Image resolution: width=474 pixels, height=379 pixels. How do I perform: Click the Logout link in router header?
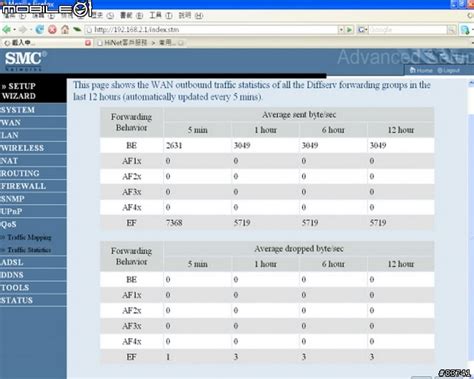(x=448, y=70)
